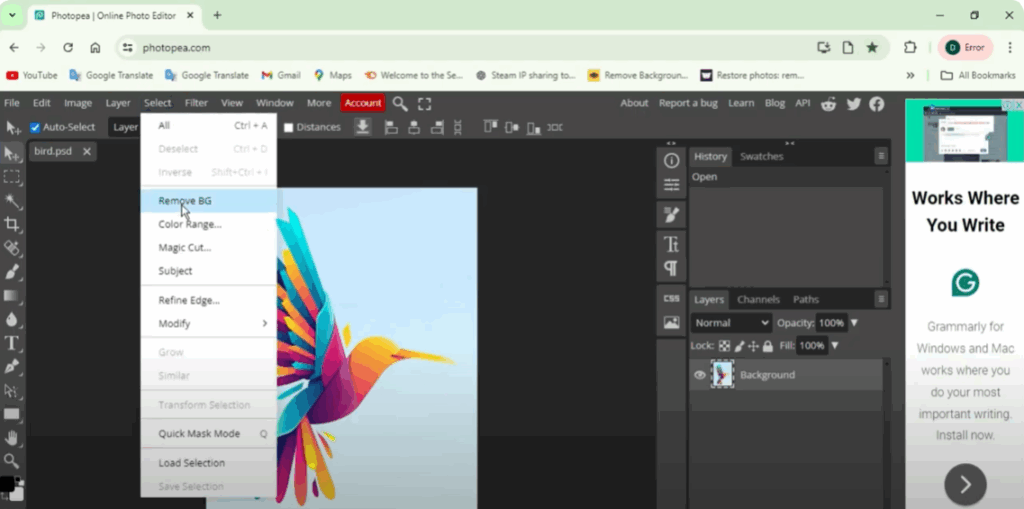Switch to the Channels tab
The height and width of the screenshot is (509, 1024).
(x=758, y=299)
